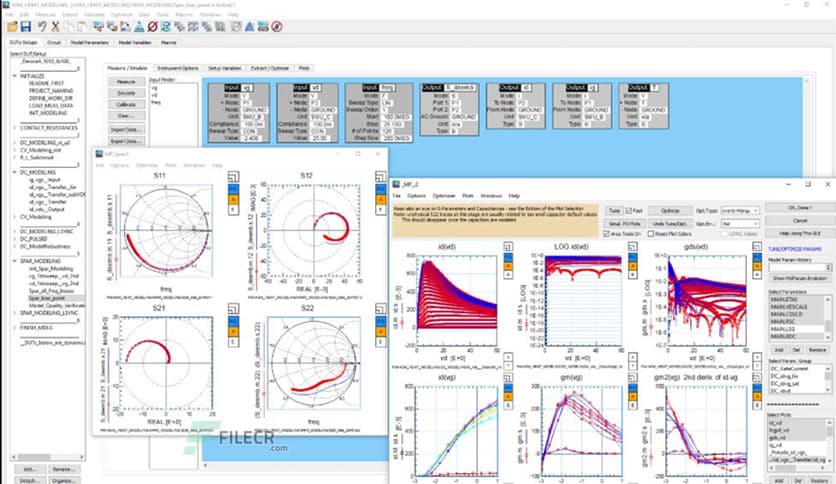The image size is (836, 484).
Task: Click the white button beside S22 plot
Action: coord(380,342)
